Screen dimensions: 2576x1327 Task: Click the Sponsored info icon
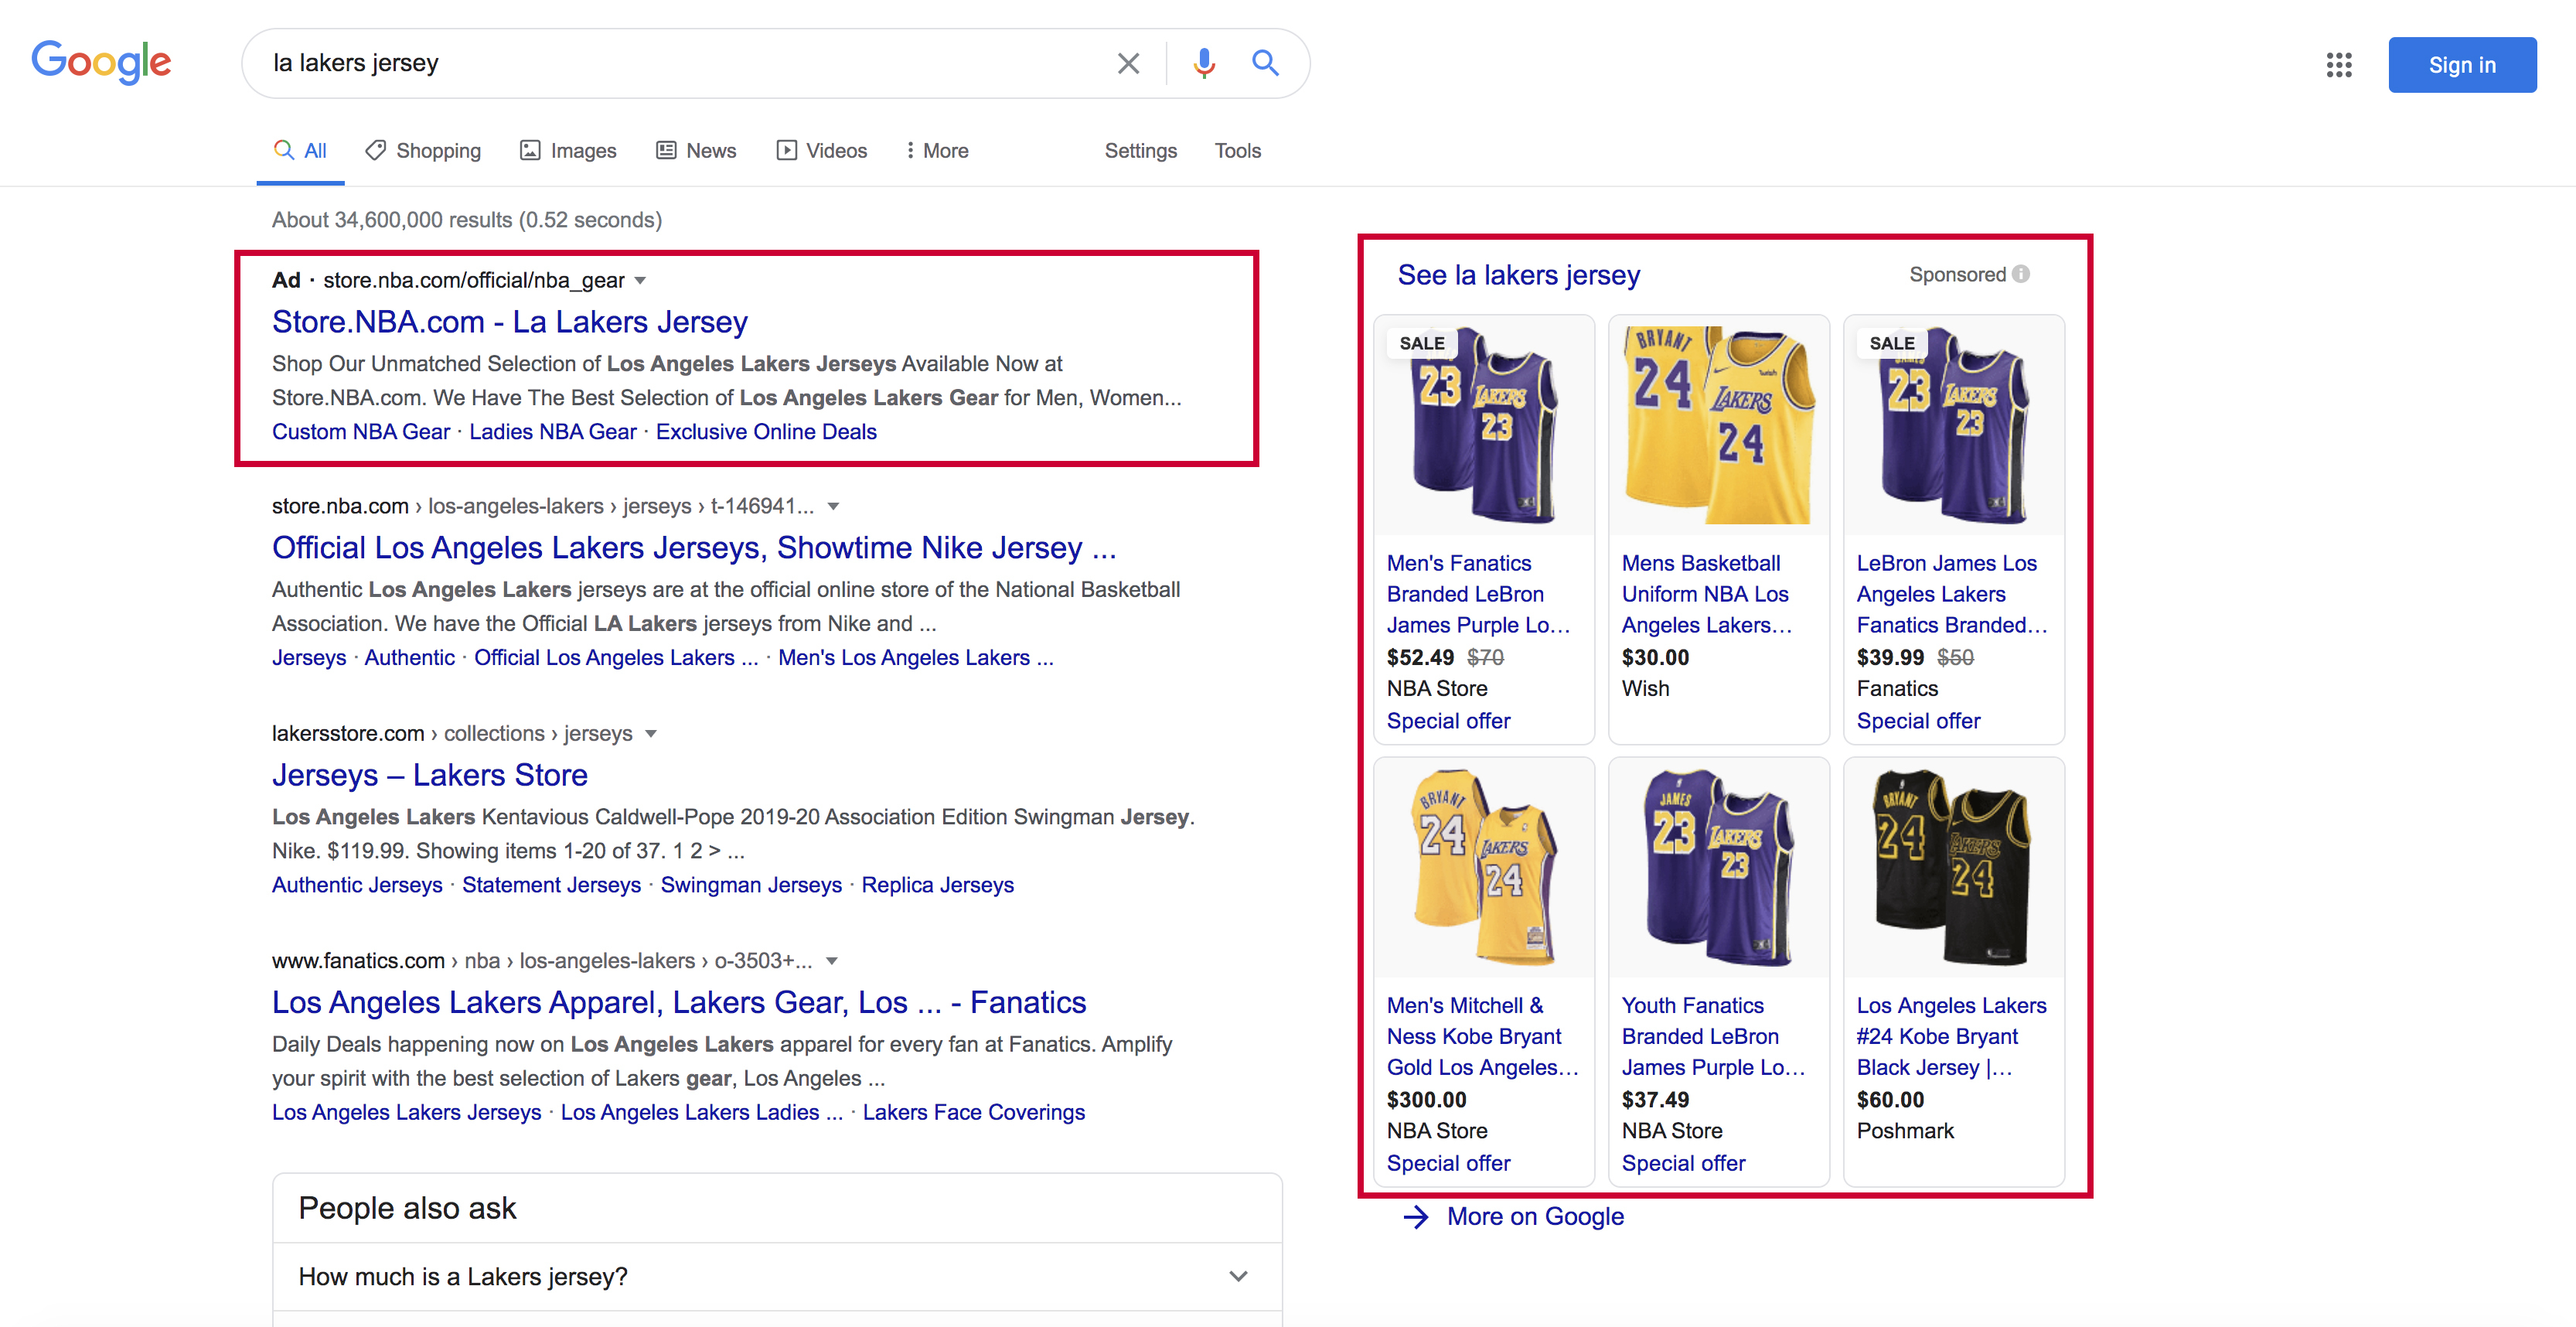(x=2021, y=274)
